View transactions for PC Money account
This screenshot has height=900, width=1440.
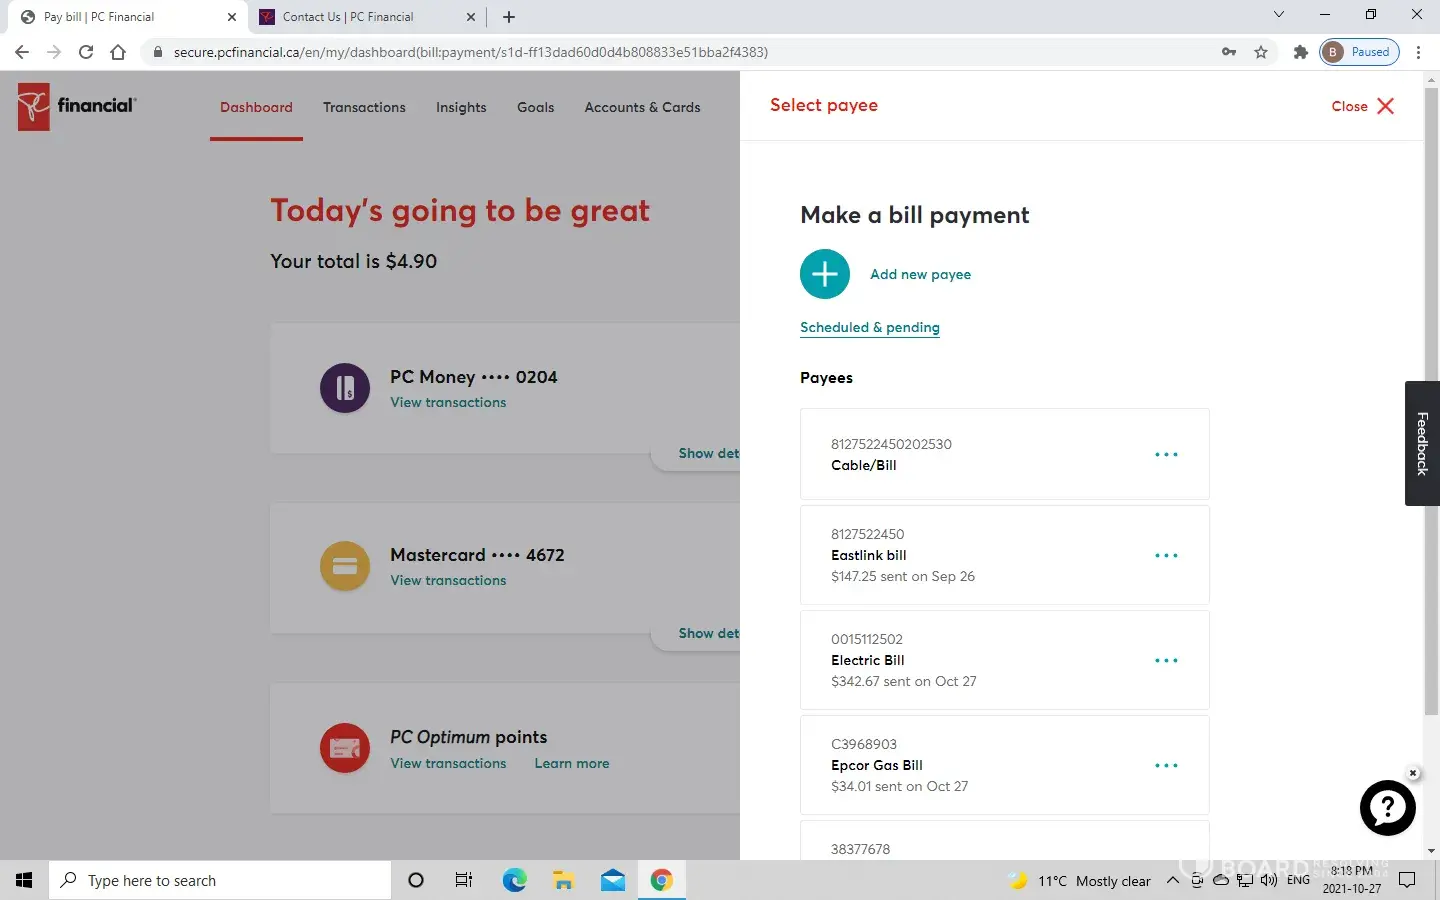click(x=448, y=402)
